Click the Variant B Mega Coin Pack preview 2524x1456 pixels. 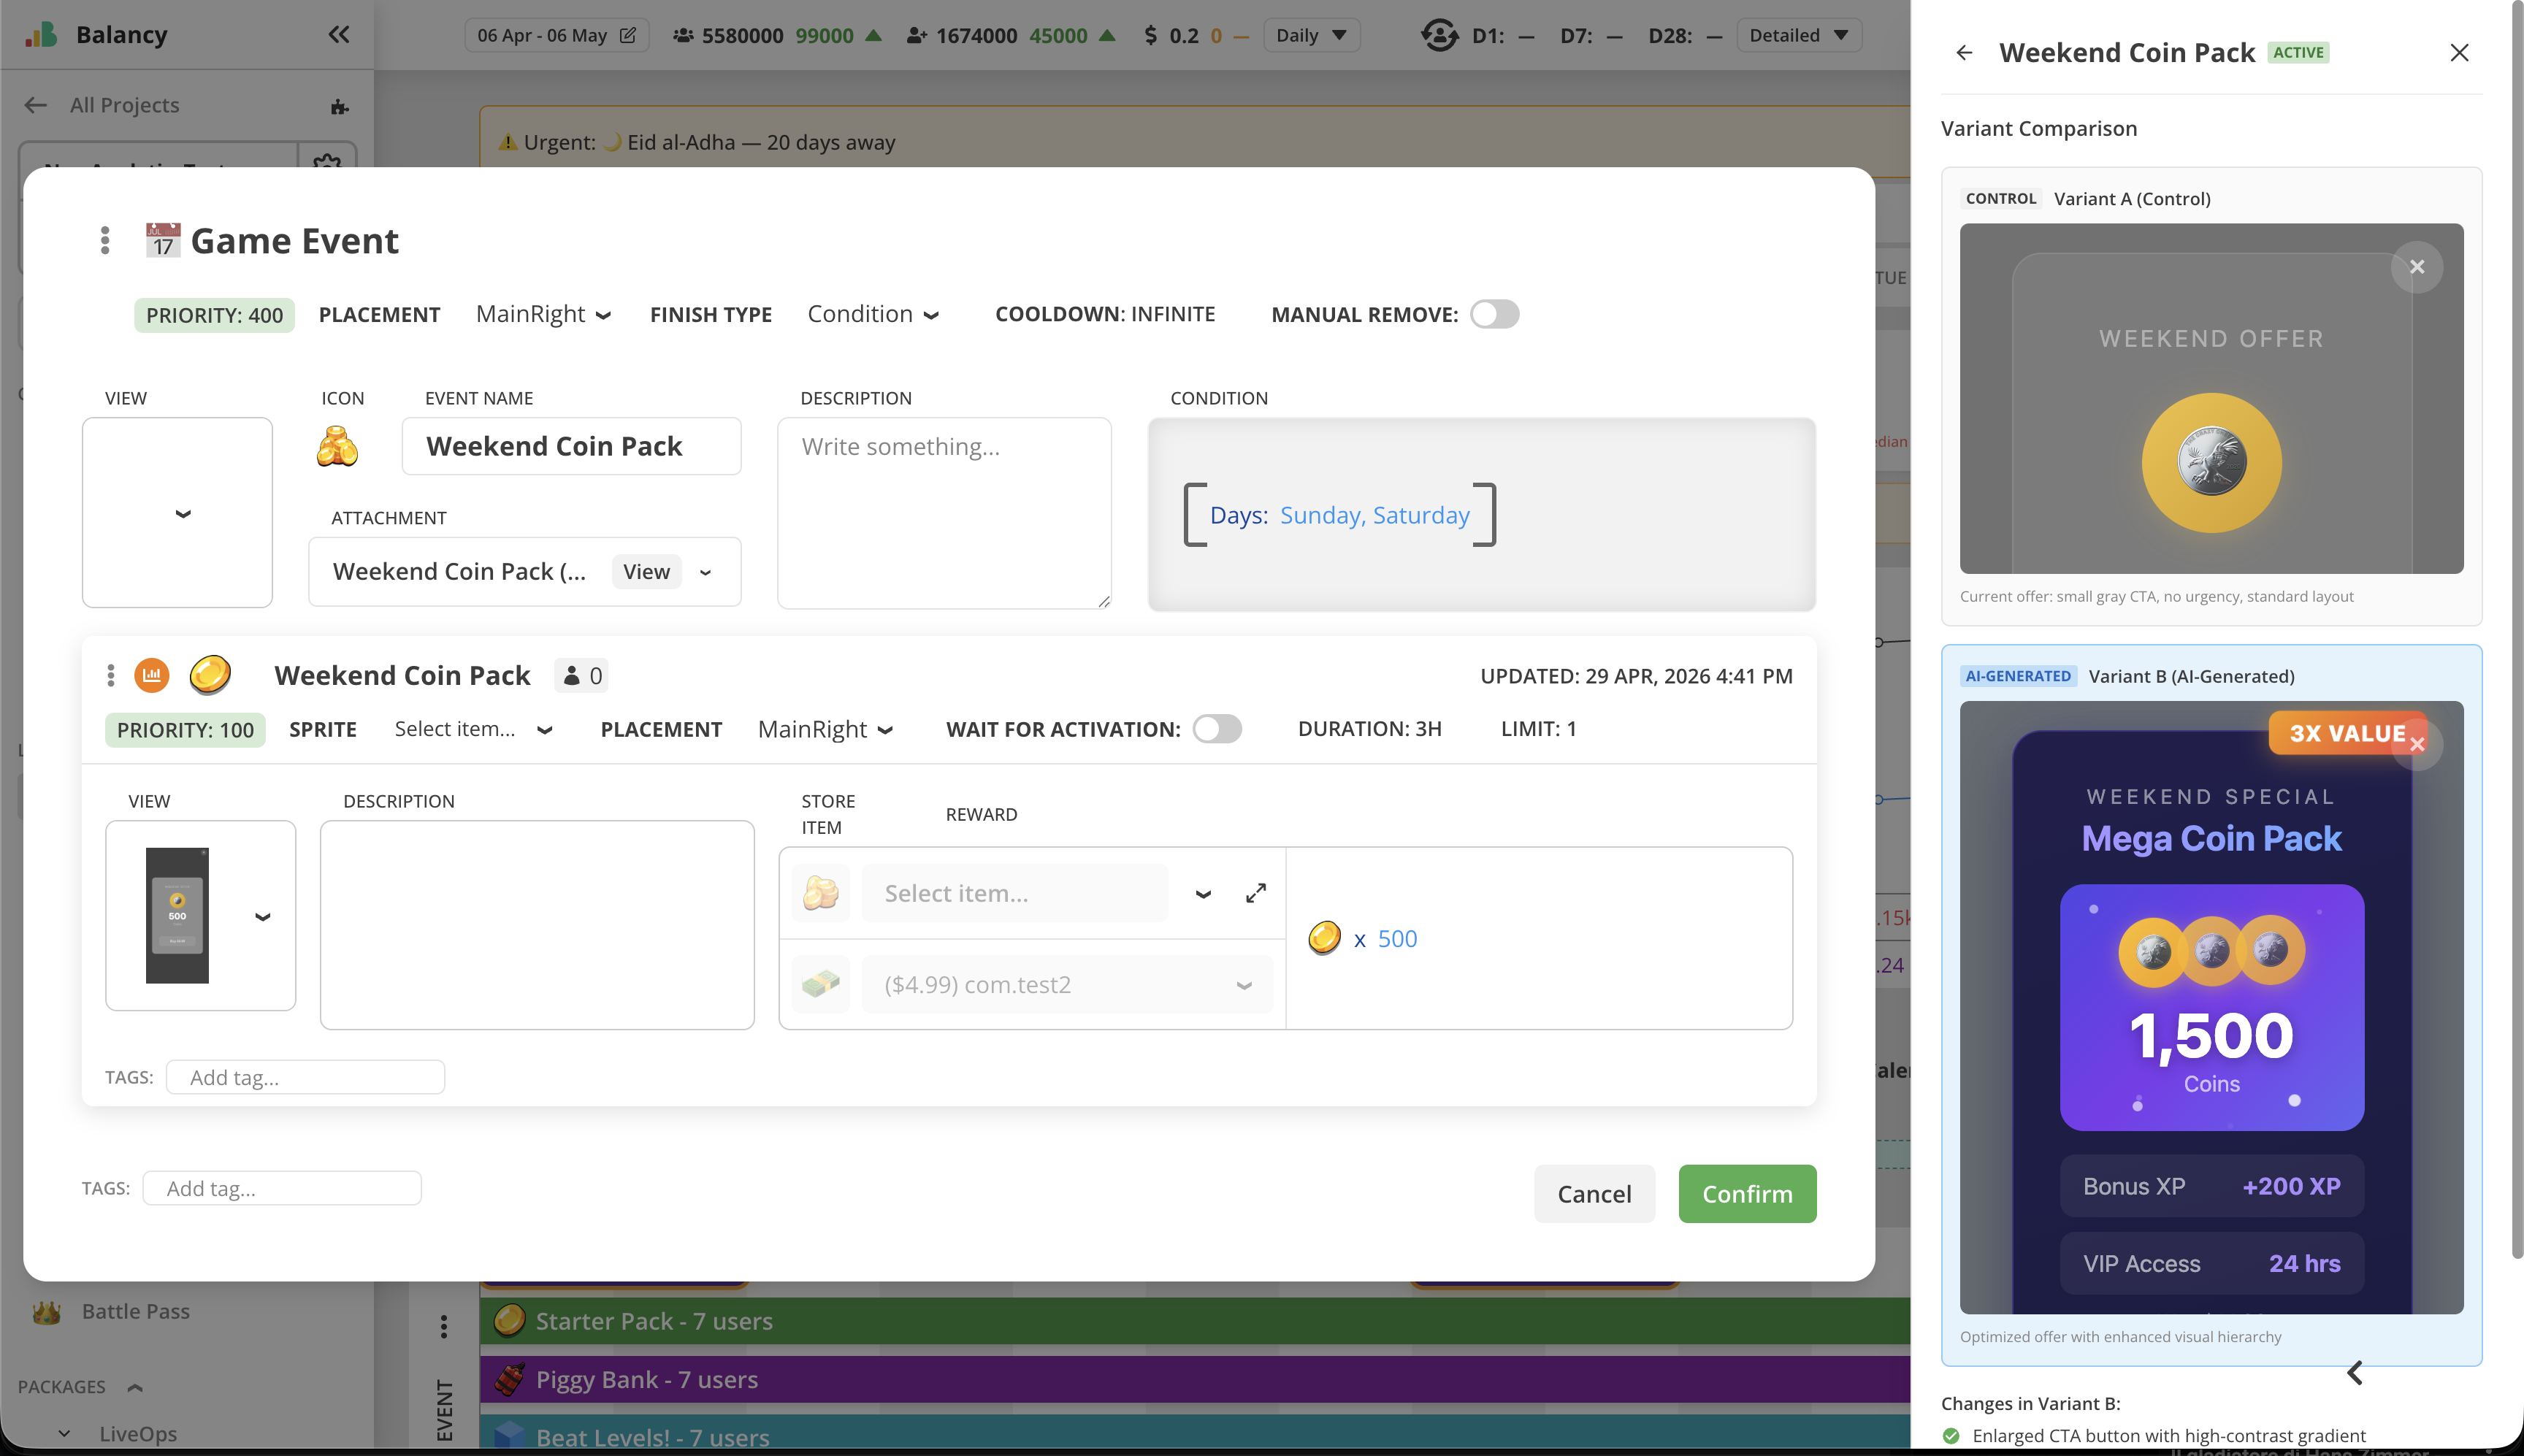click(x=2211, y=1008)
